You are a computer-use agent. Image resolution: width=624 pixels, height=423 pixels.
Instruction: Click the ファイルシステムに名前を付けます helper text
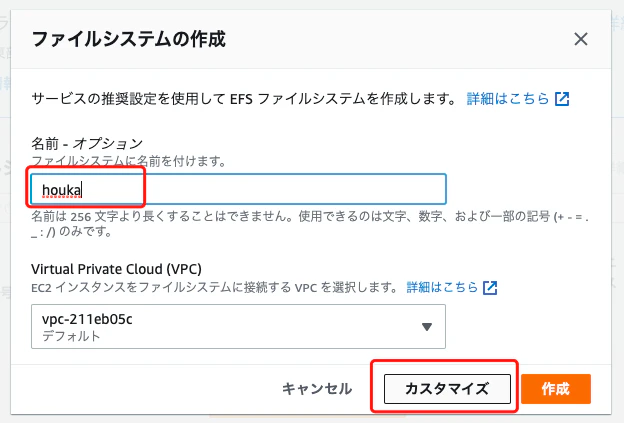pos(129,161)
